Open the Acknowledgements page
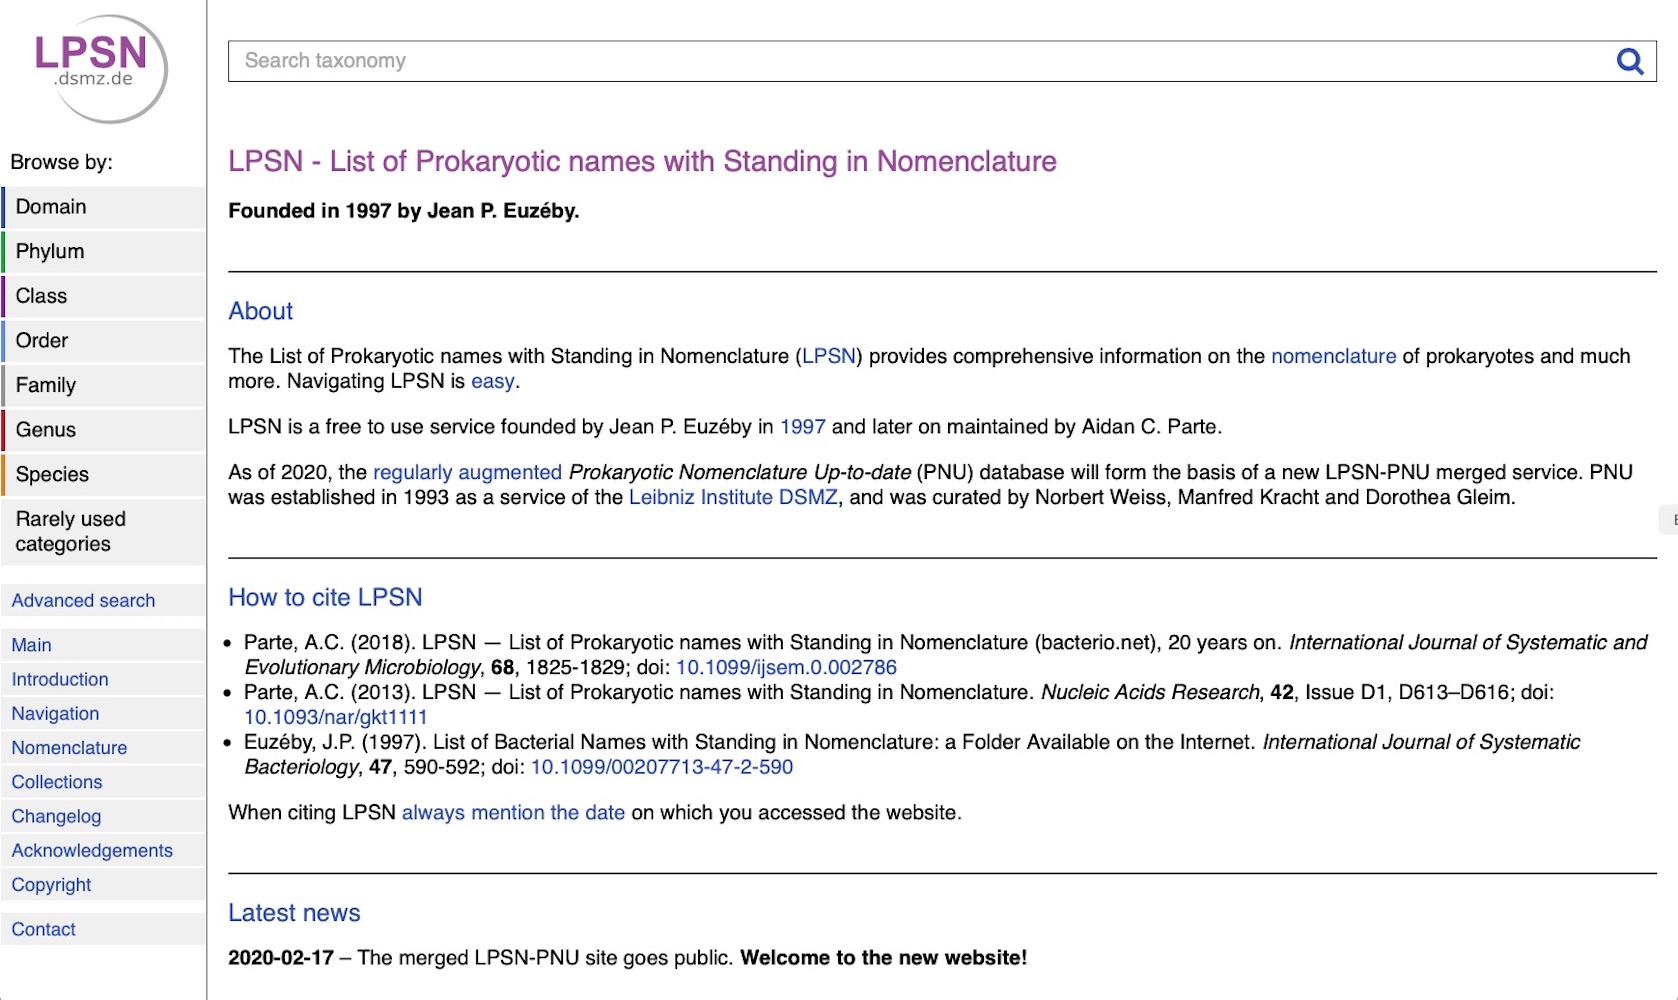Screen dimensions: 1678x1000 tap(92, 851)
